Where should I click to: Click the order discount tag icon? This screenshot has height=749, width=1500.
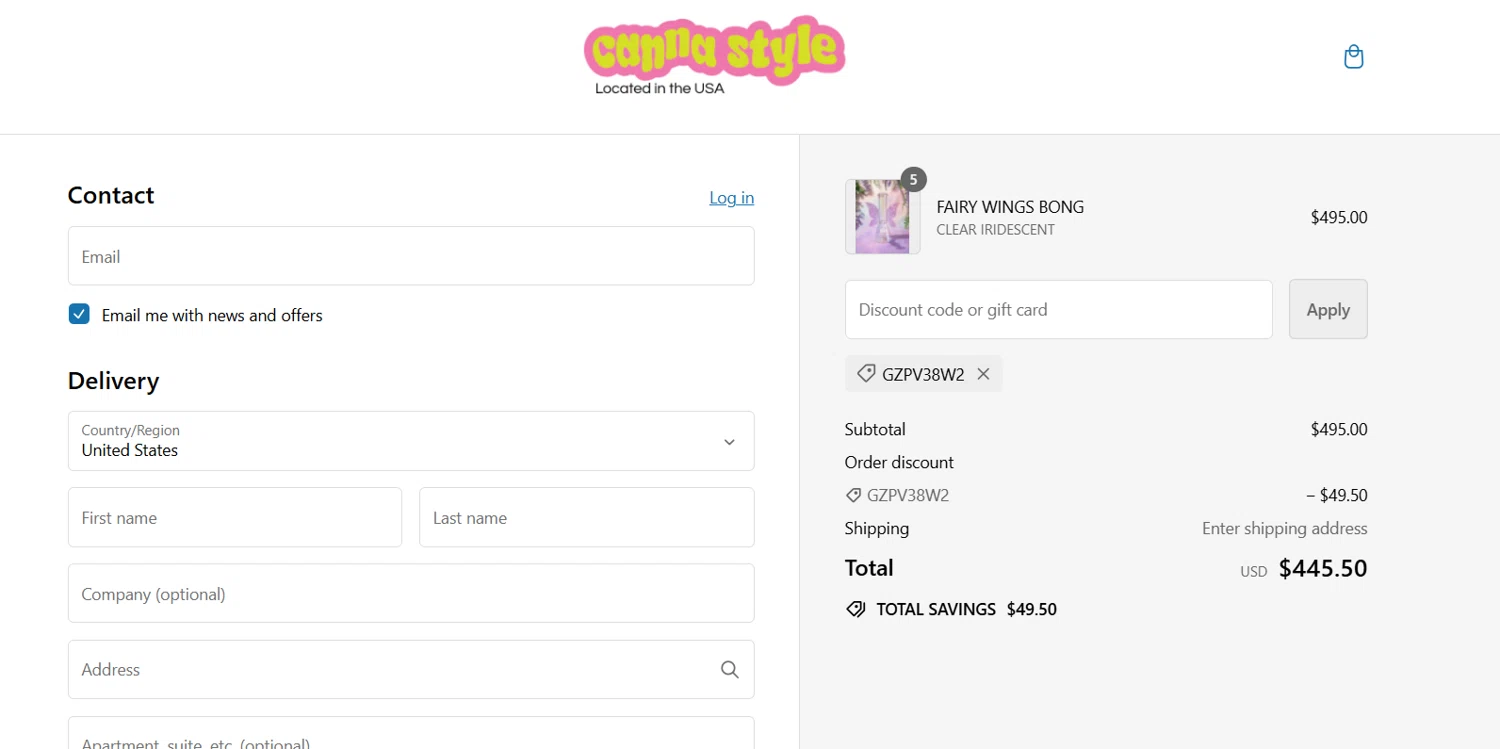point(853,495)
